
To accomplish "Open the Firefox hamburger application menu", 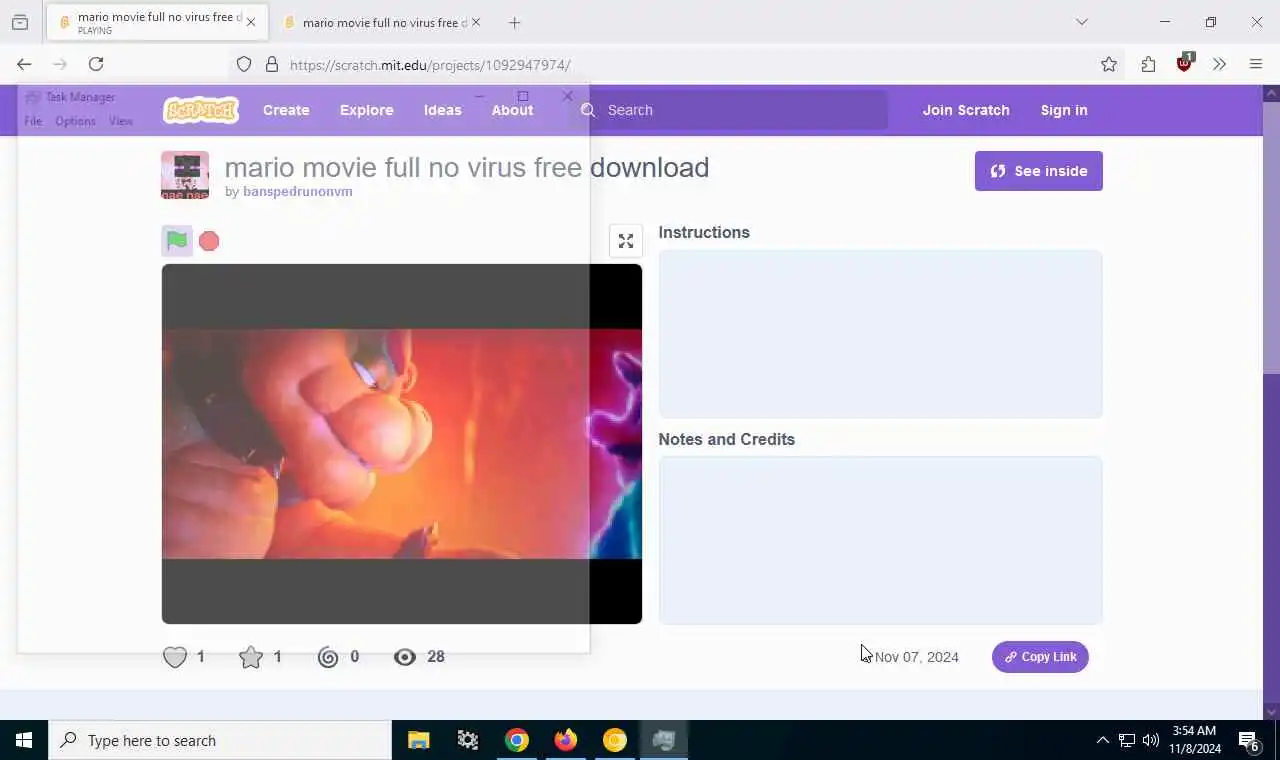I will [x=1256, y=64].
